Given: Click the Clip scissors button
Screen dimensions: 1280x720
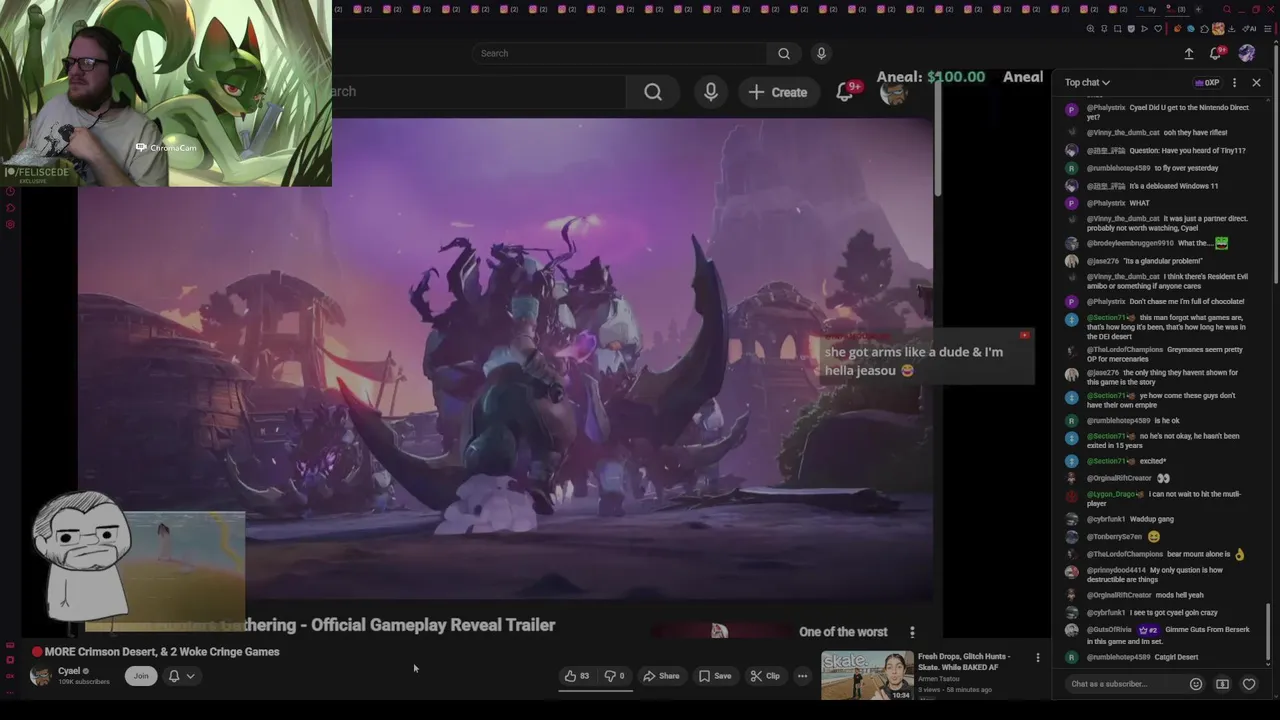Looking at the screenshot, I should [765, 676].
